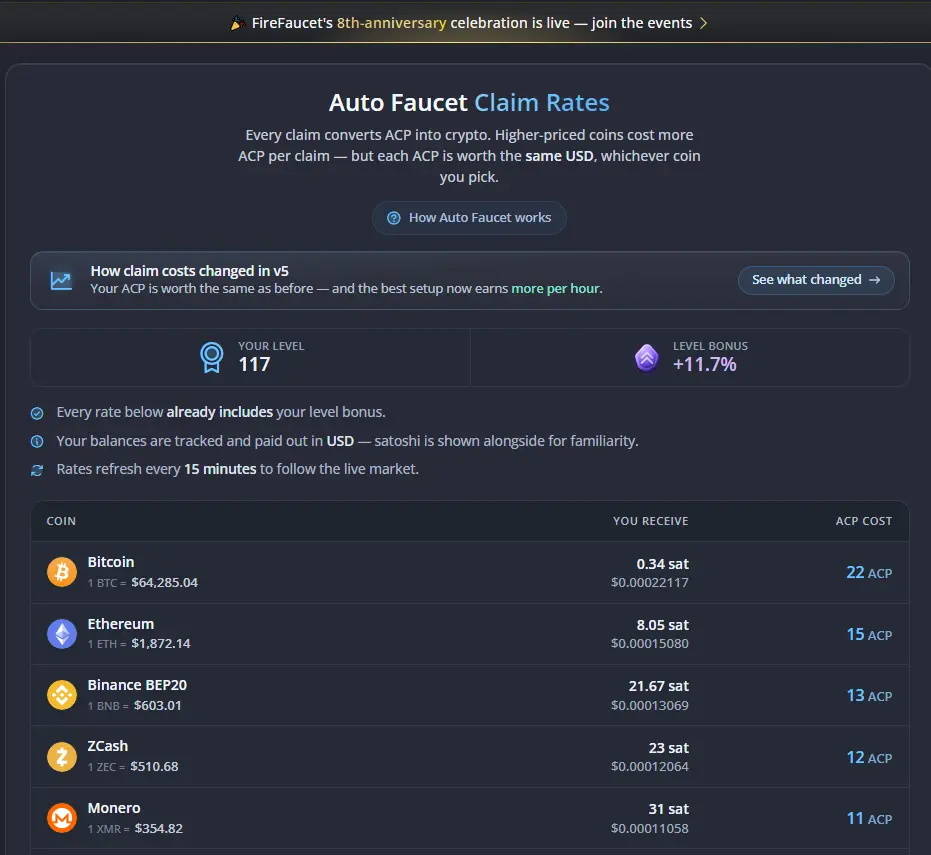
Task: Click the How claim costs changed in v5 title
Action: click(189, 271)
